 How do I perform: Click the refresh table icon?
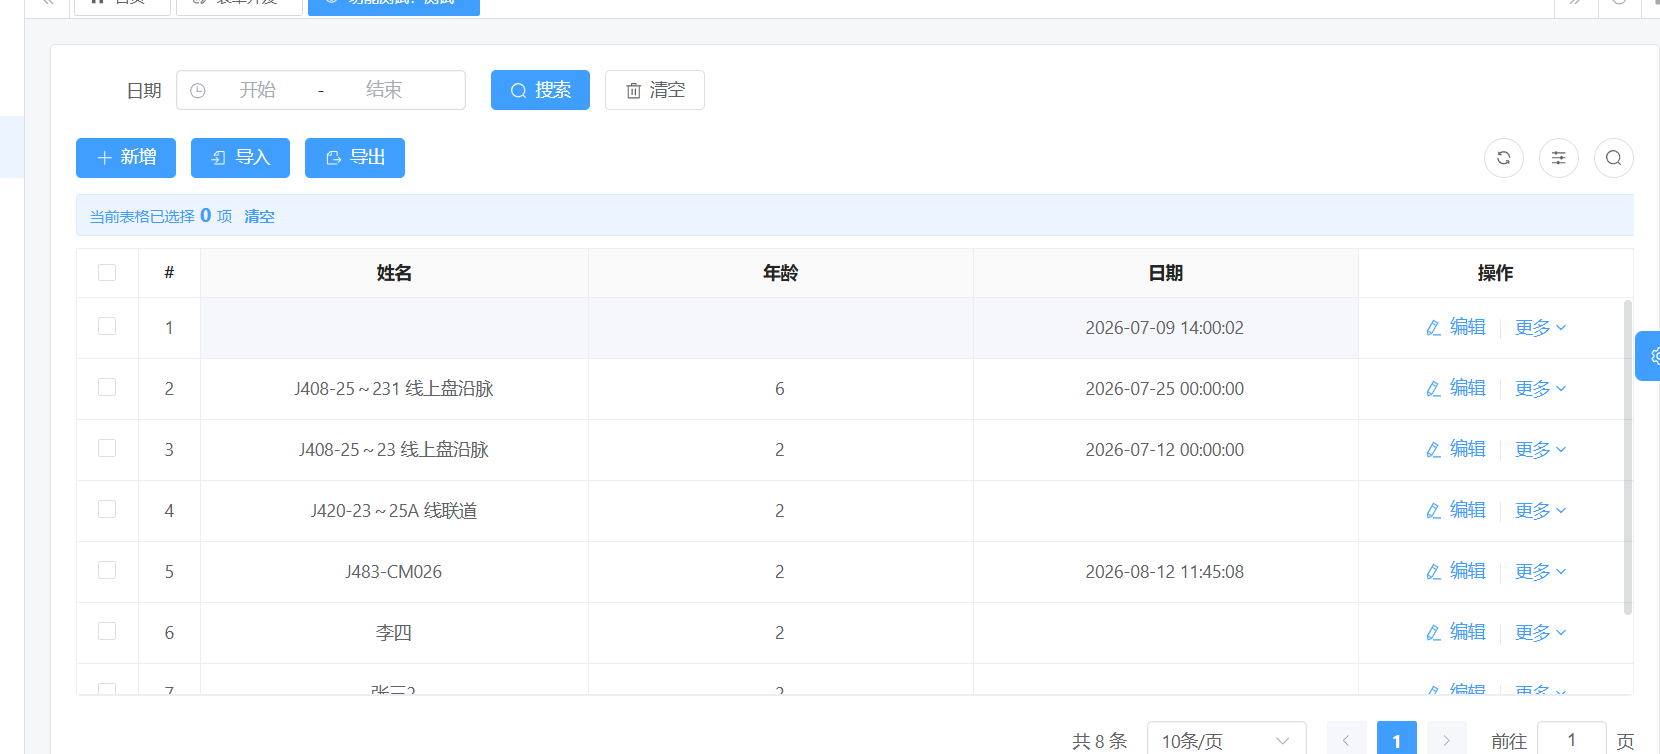coord(1504,158)
